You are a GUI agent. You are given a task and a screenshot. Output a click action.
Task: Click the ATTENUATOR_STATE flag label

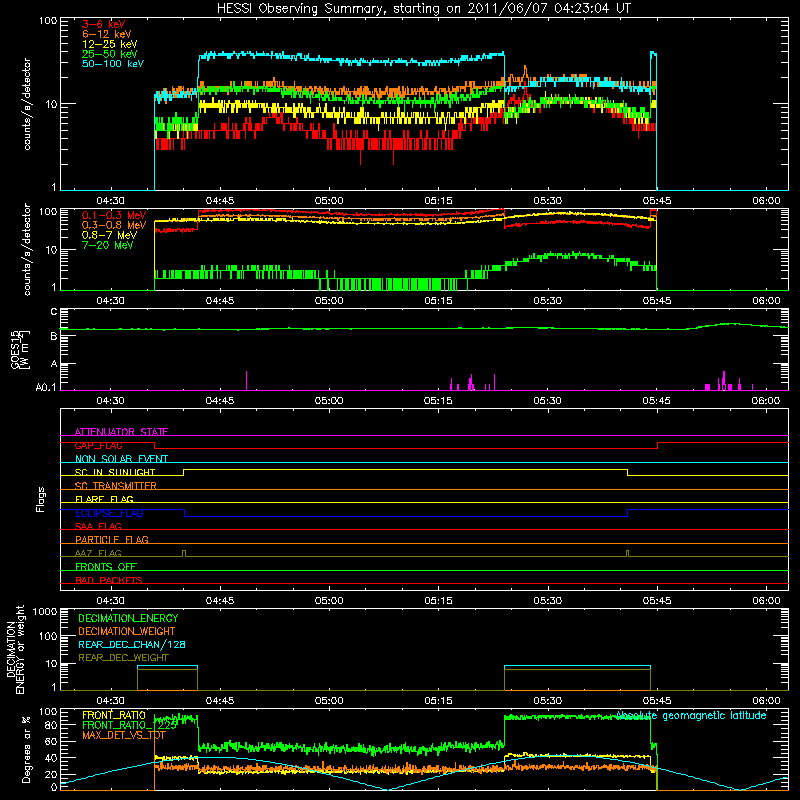121,432
